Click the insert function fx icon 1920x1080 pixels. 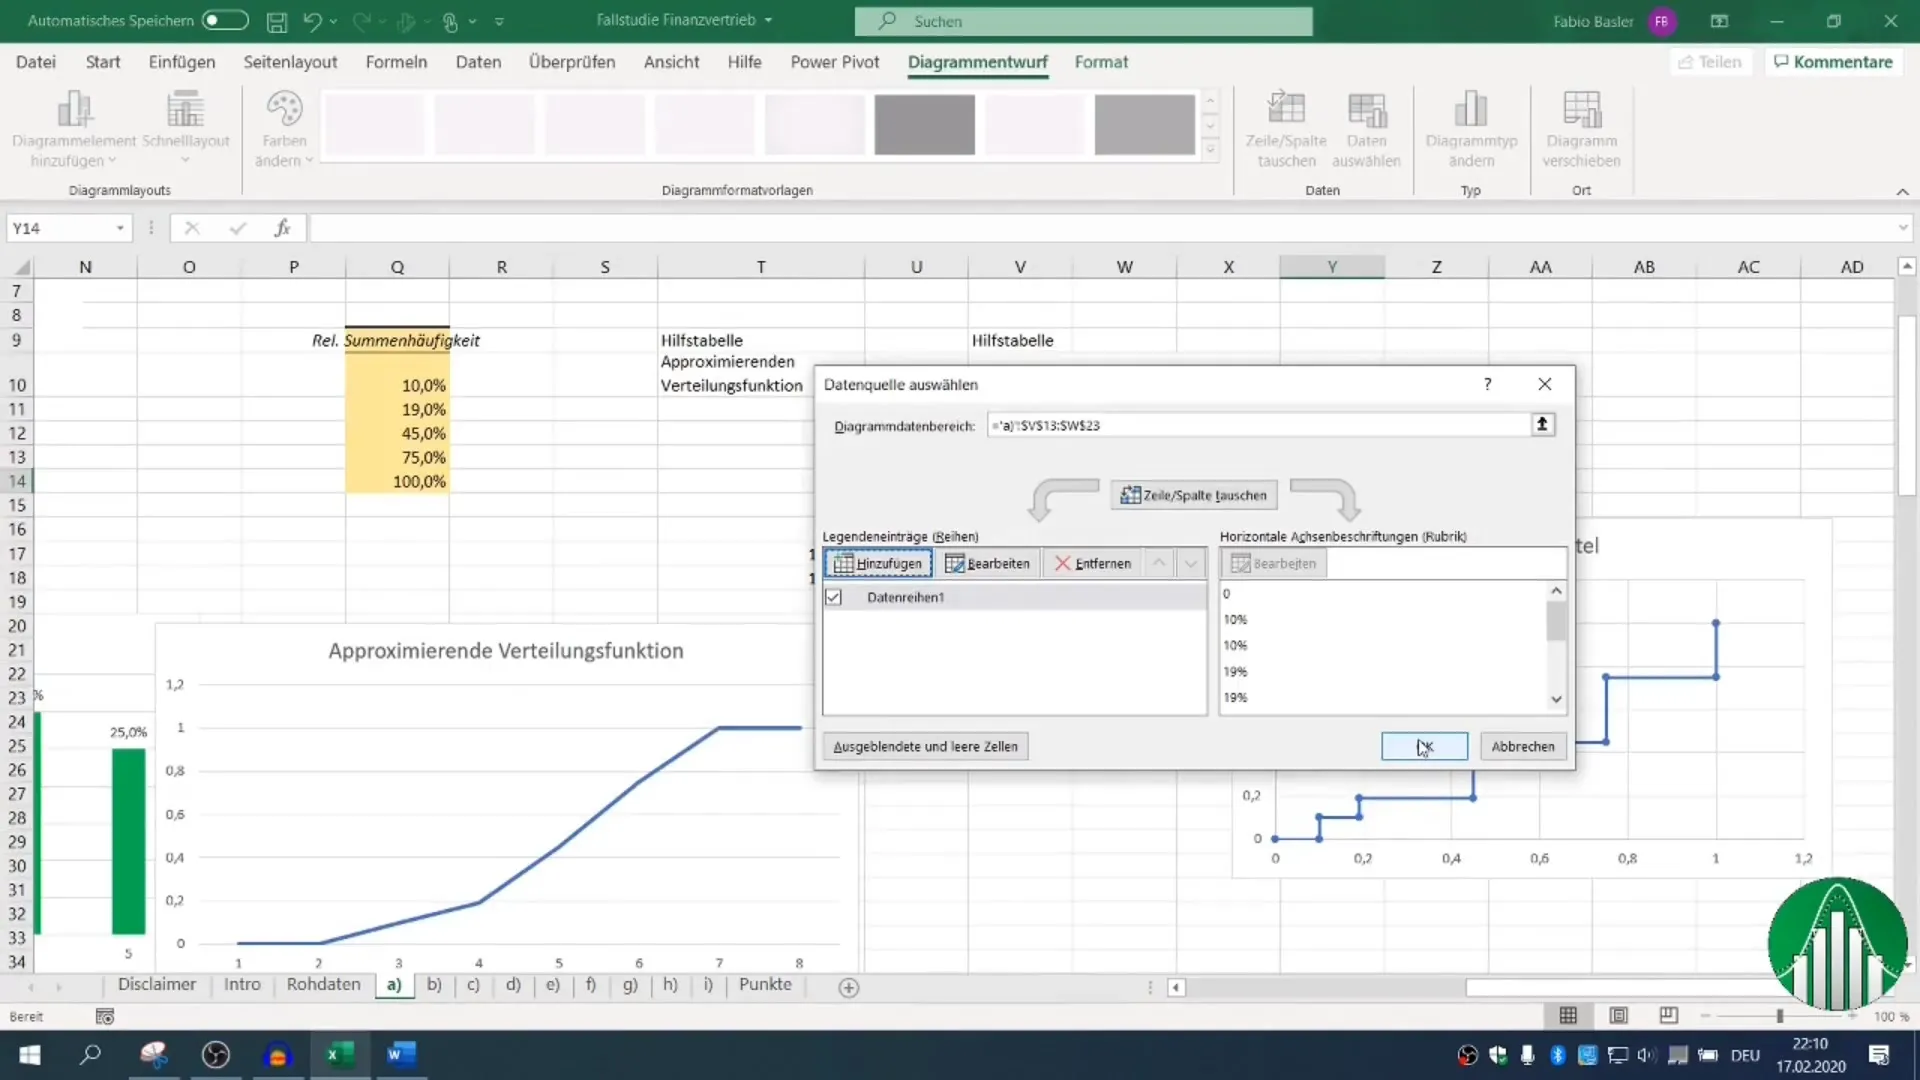(283, 229)
